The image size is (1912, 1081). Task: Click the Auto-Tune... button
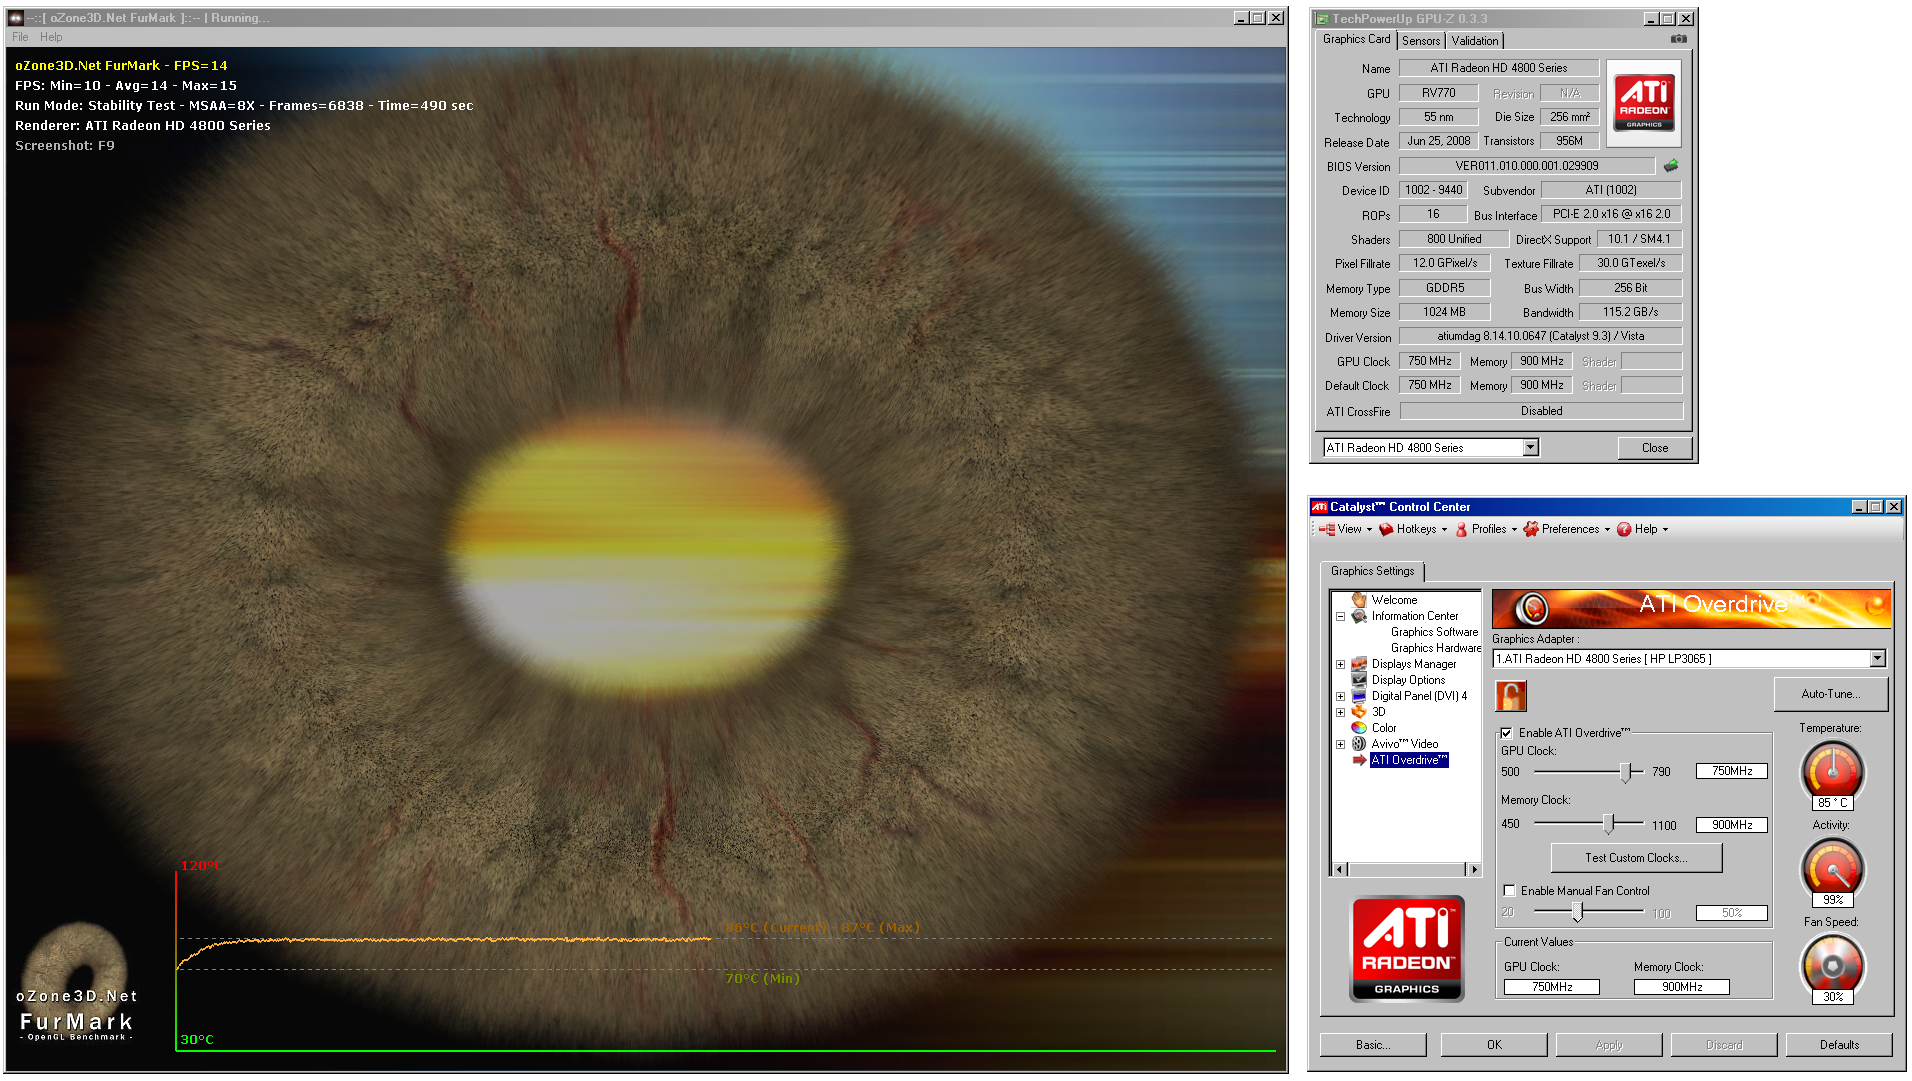pyautogui.click(x=1830, y=694)
